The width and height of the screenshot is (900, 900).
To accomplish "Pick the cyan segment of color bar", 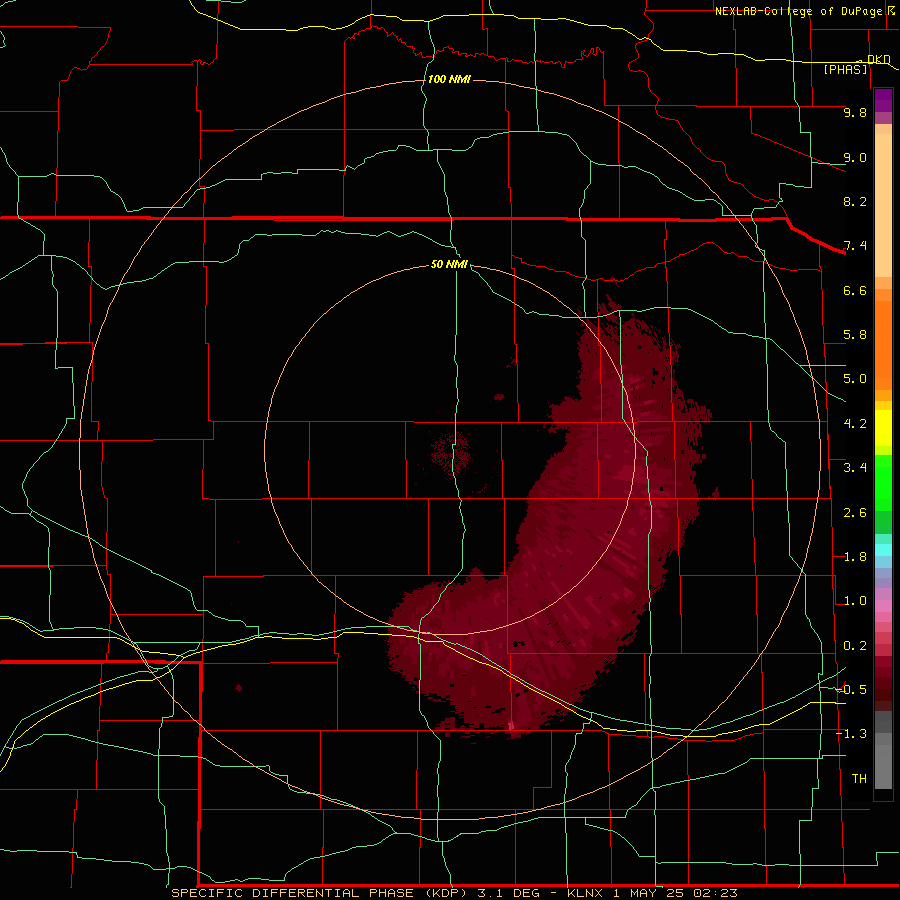I will point(883,550).
